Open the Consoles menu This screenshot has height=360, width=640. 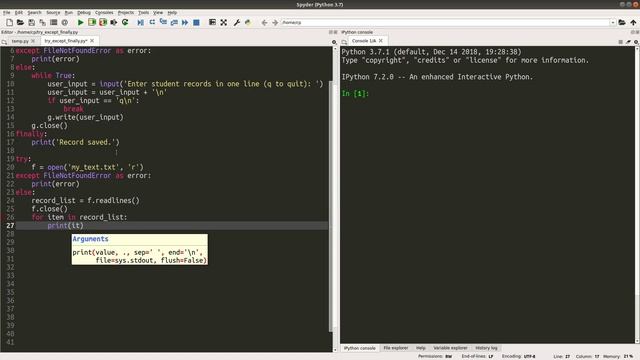tap(104, 13)
